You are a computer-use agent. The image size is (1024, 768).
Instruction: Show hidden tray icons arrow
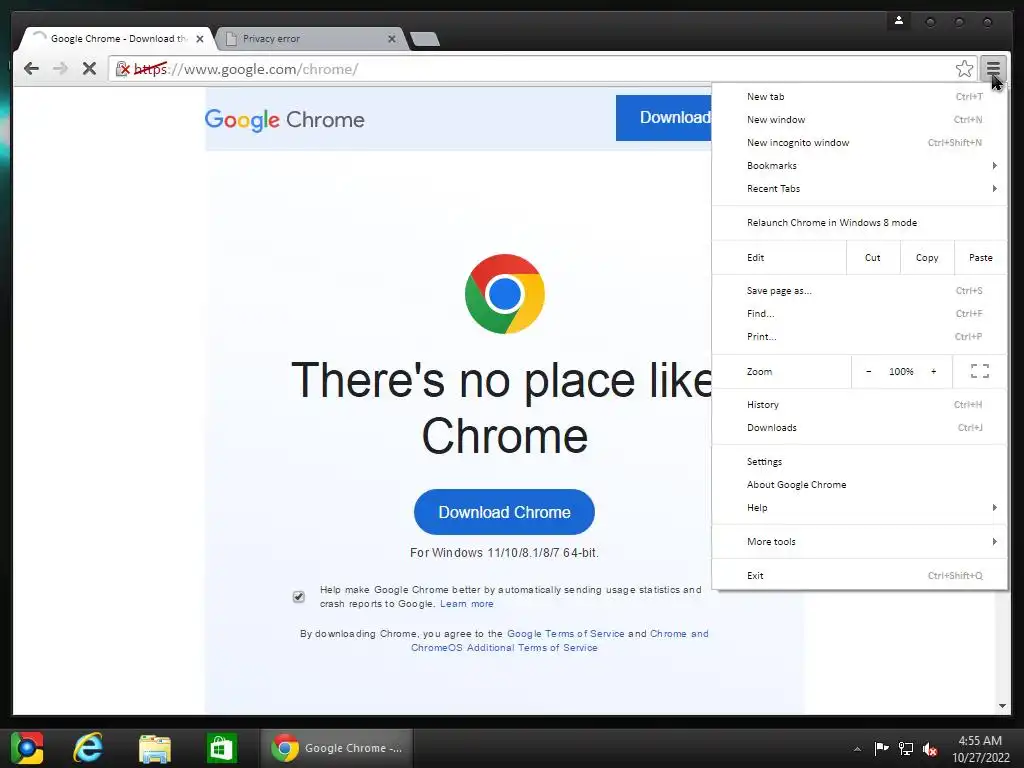click(x=857, y=749)
